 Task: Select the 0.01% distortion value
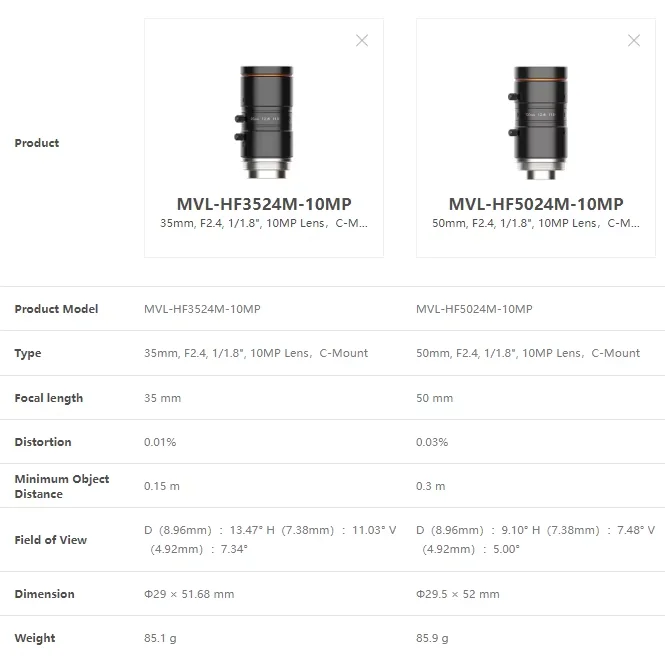160,442
